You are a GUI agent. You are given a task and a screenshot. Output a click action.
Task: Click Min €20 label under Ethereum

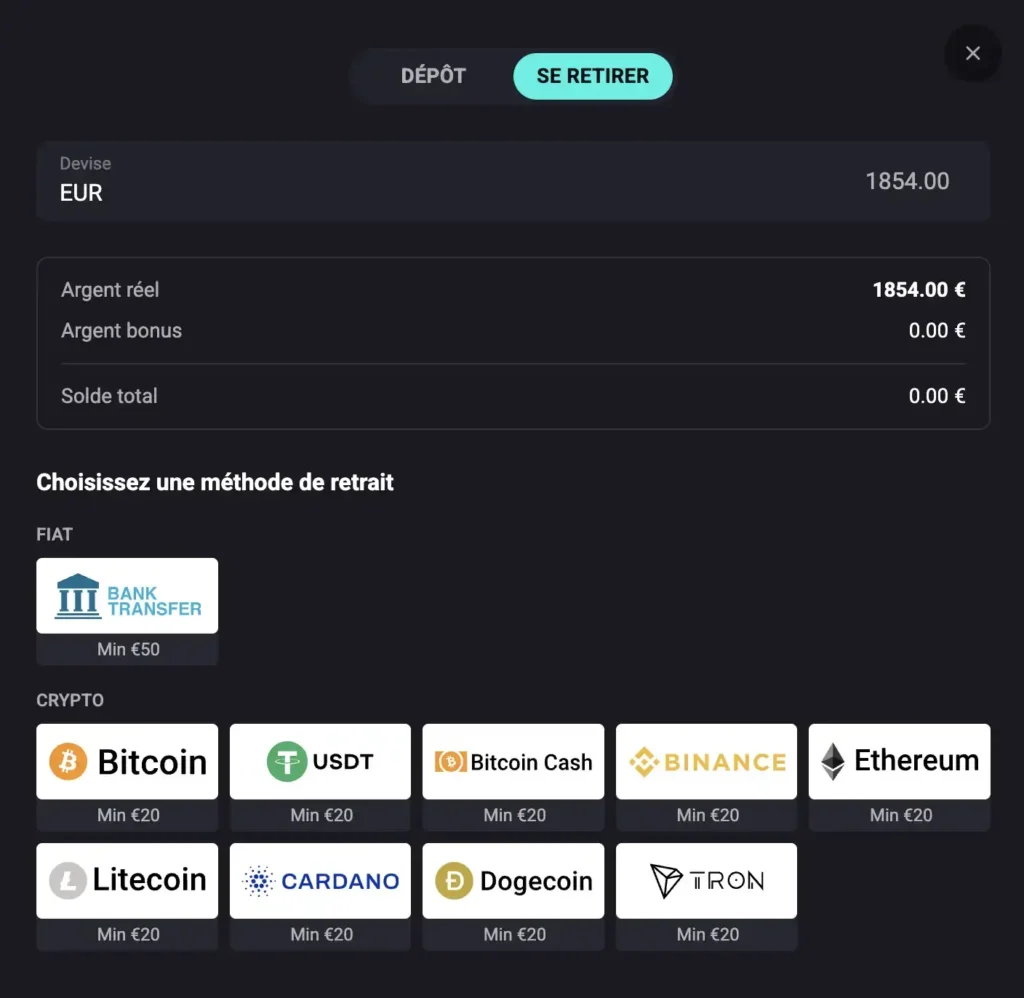[x=900, y=815]
